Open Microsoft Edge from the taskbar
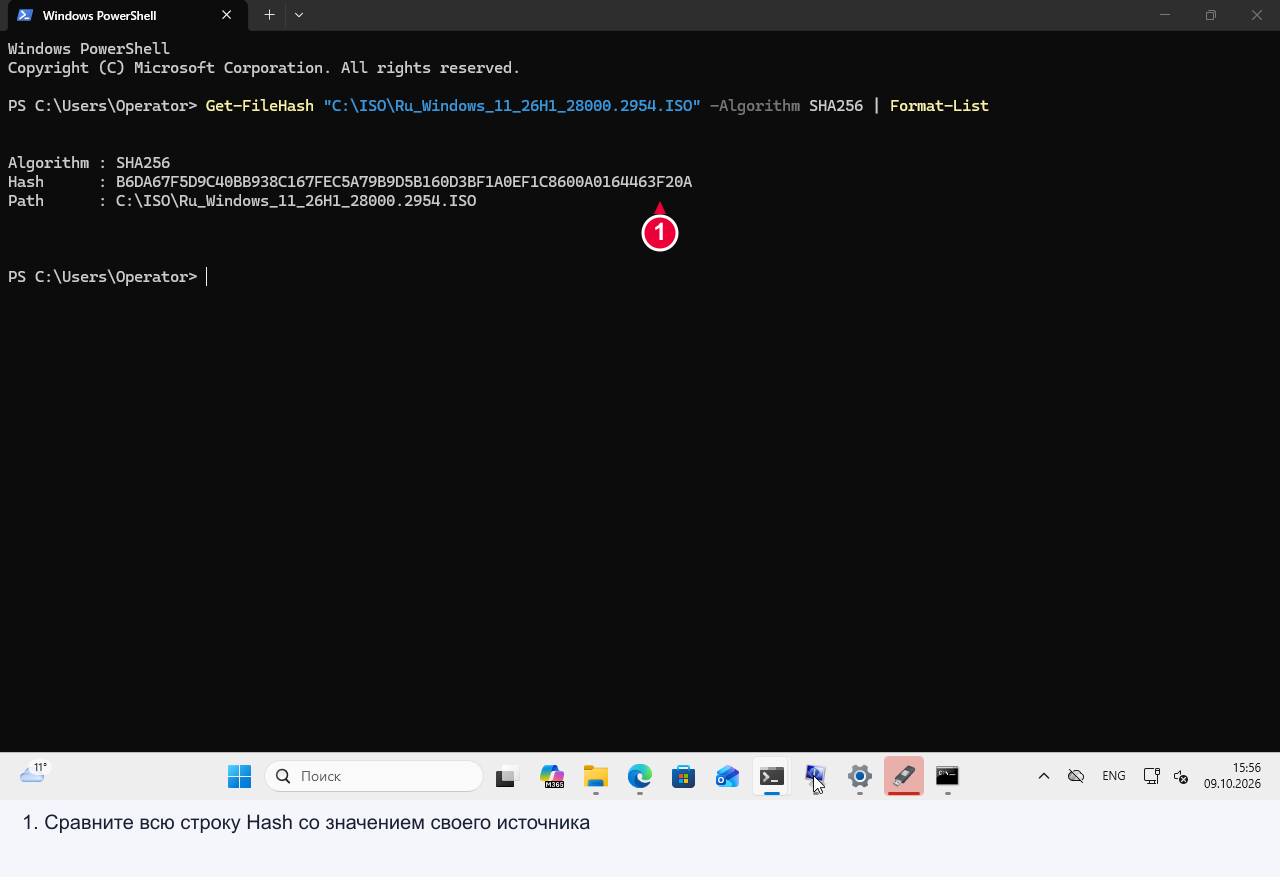Image resolution: width=1280 pixels, height=877 pixels. point(640,776)
